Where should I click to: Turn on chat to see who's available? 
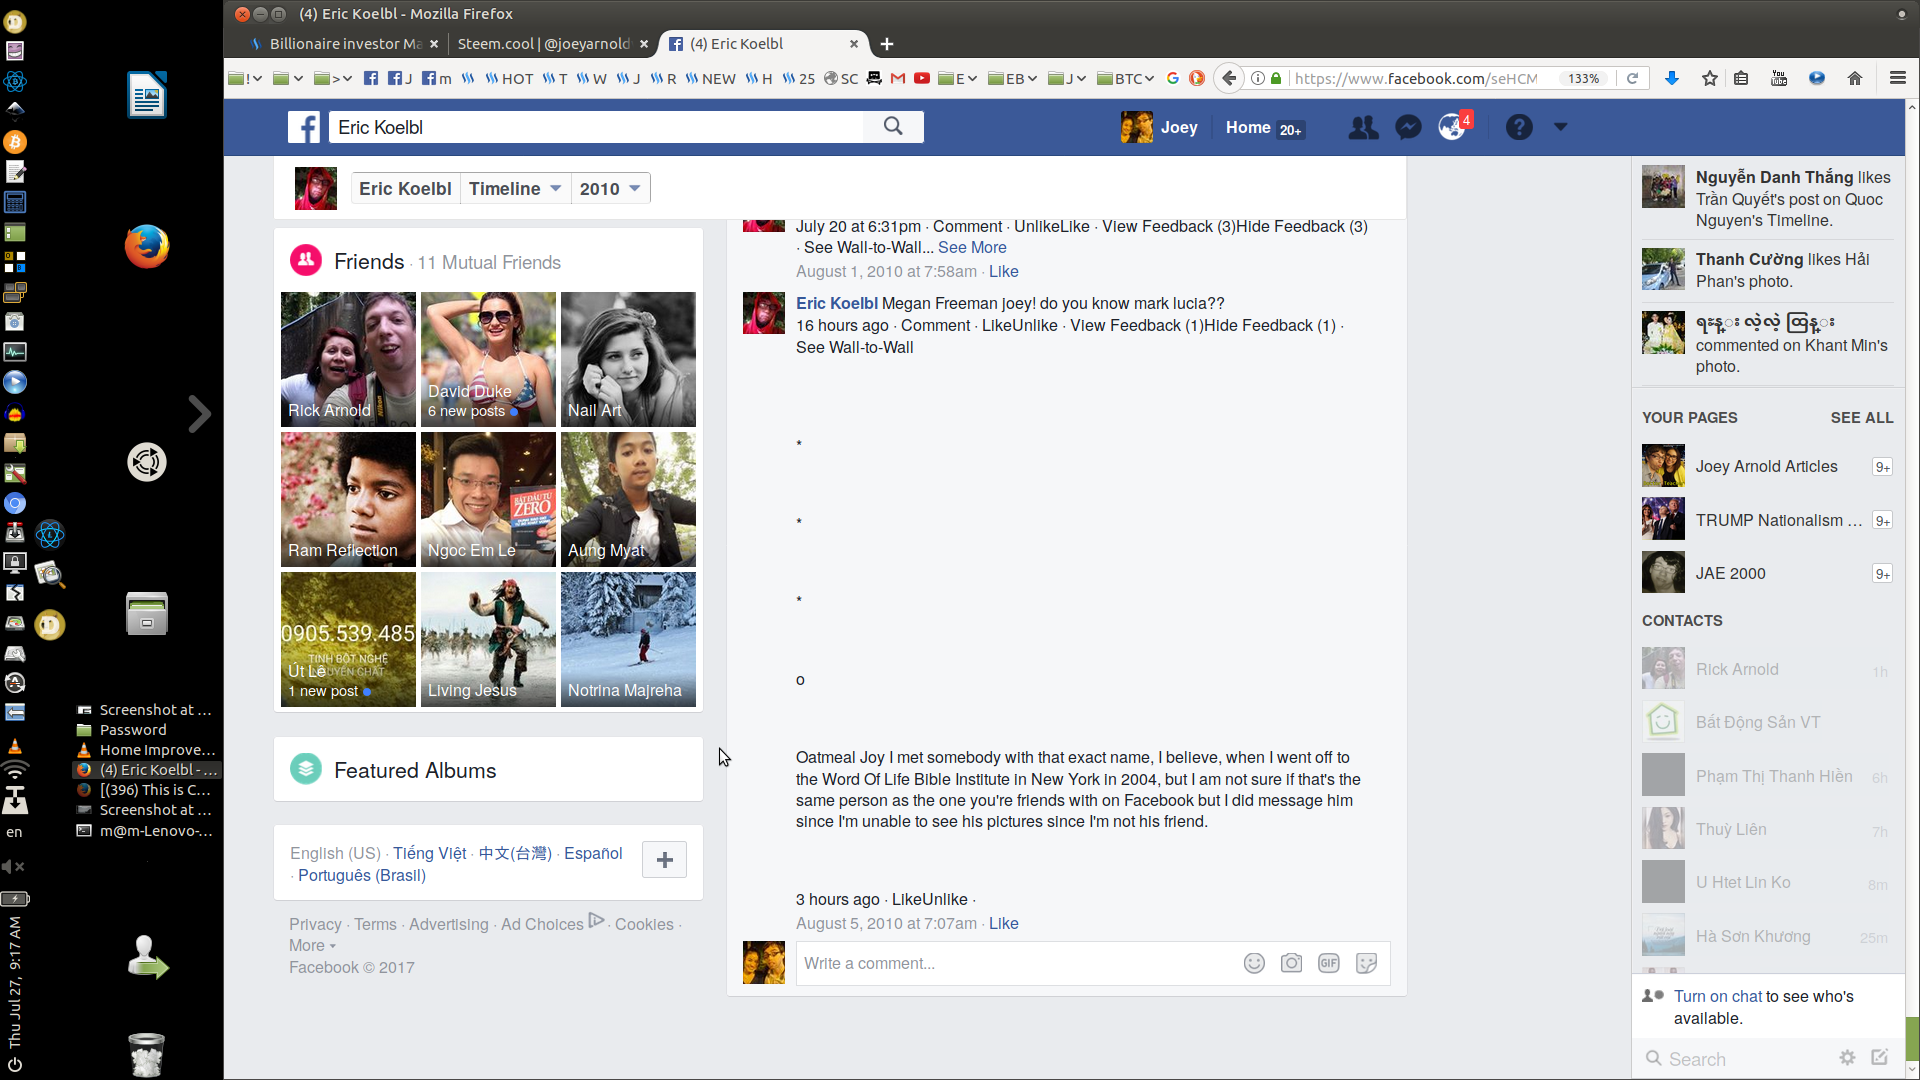point(1717,996)
